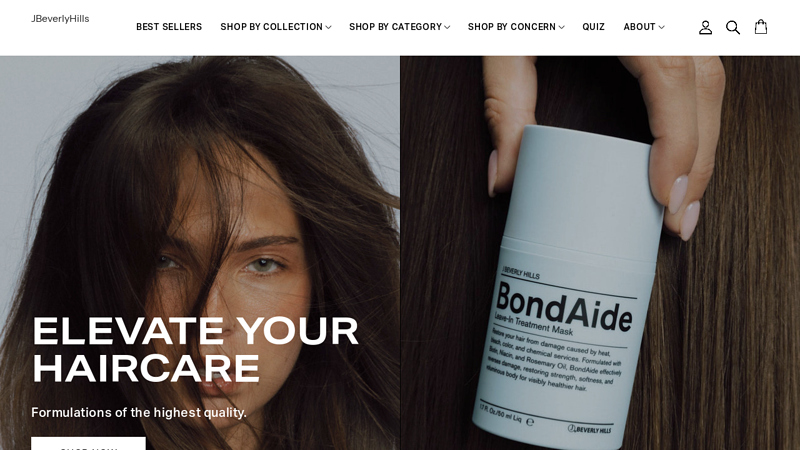The width and height of the screenshot is (800, 450).
Task: Open the account profile icon
Action: pyautogui.click(x=705, y=27)
